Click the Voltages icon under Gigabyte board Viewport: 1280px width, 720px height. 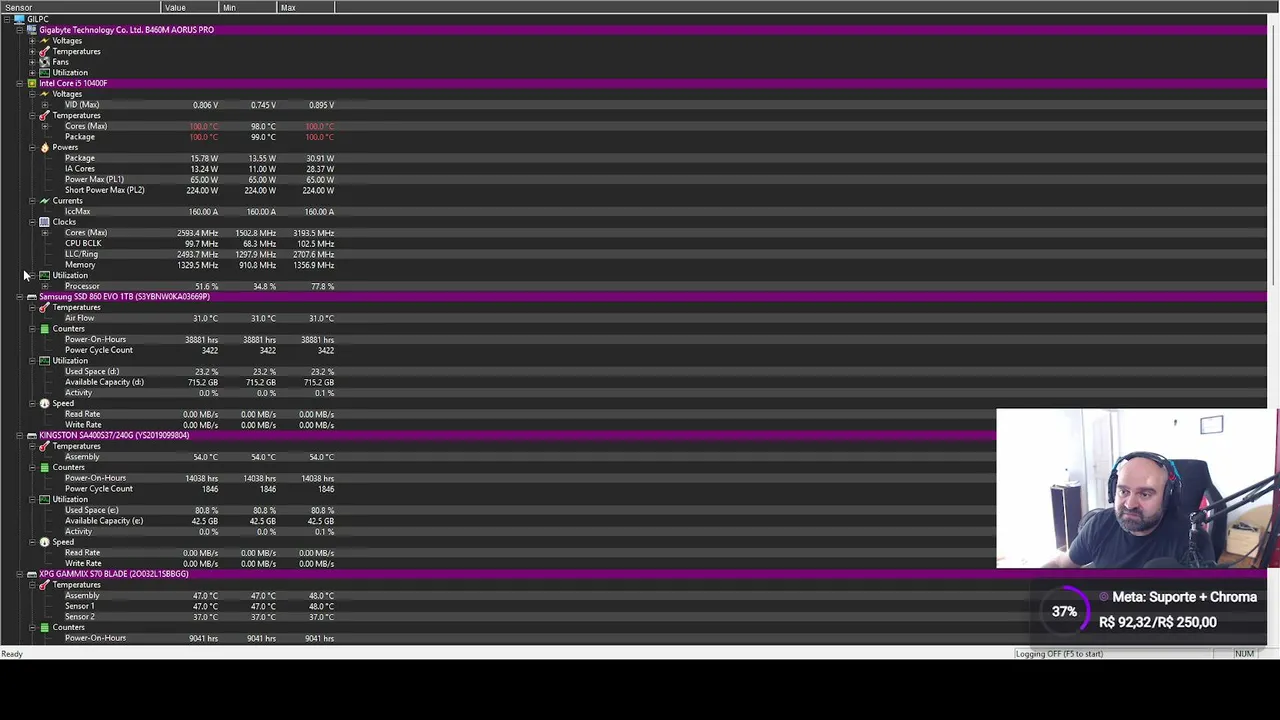point(44,40)
